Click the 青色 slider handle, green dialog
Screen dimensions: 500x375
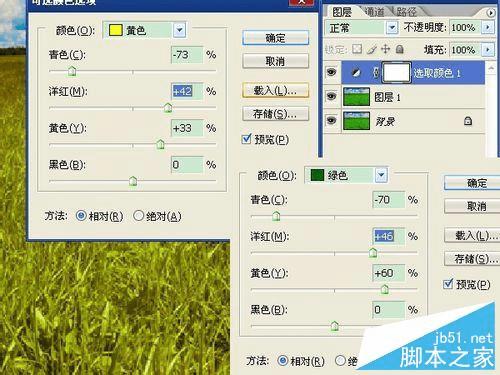pyautogui.click(x=276, y=216)
